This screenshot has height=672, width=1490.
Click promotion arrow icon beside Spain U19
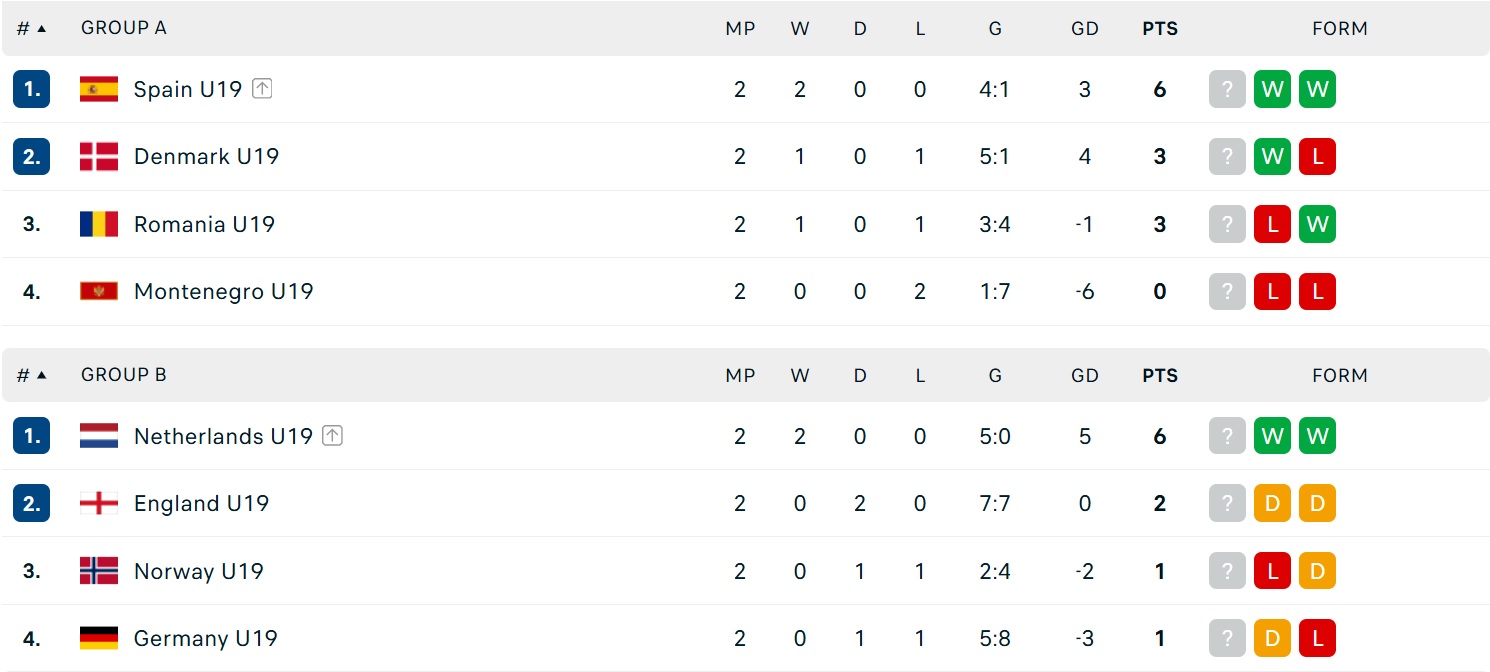click(x=262, y=89)
